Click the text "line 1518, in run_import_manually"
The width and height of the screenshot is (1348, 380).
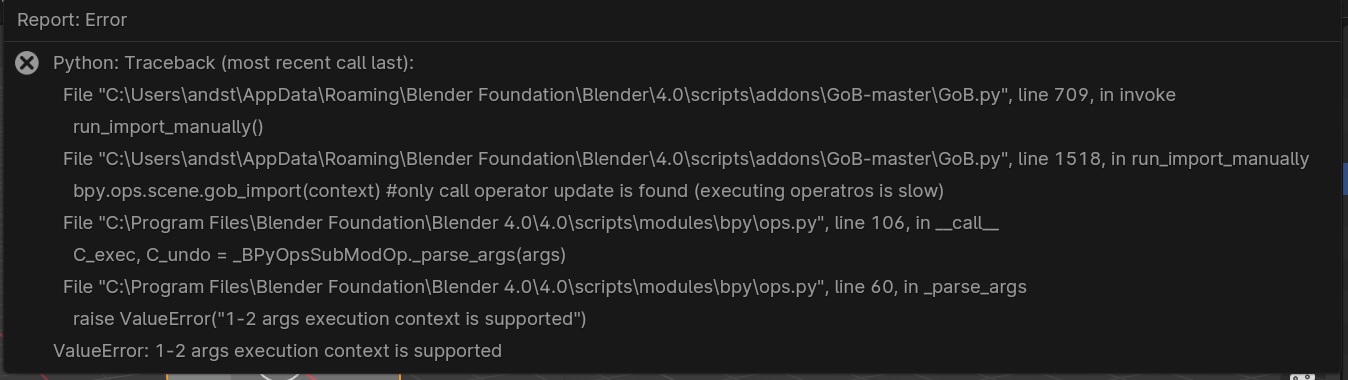coord(1164,159)
